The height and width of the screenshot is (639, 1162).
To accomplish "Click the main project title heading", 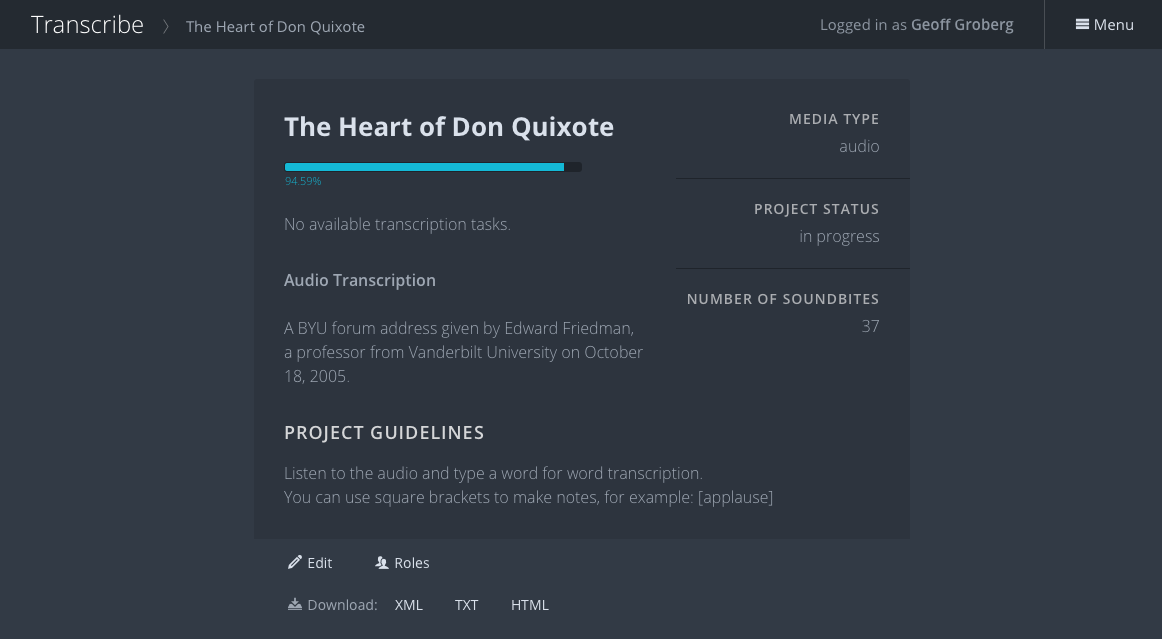I will (449, 127).
